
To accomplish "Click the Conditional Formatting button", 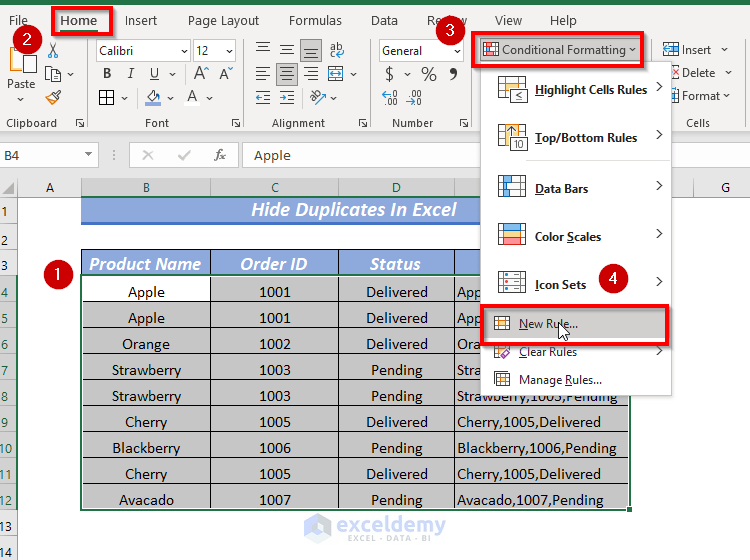I will click(x=559, y=50).
